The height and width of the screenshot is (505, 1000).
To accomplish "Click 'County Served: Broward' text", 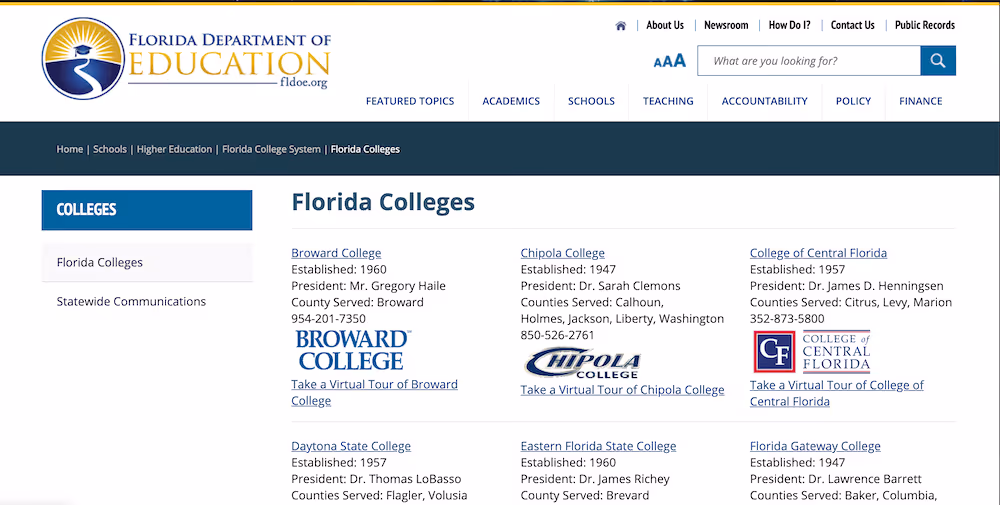I will (357, 302).
